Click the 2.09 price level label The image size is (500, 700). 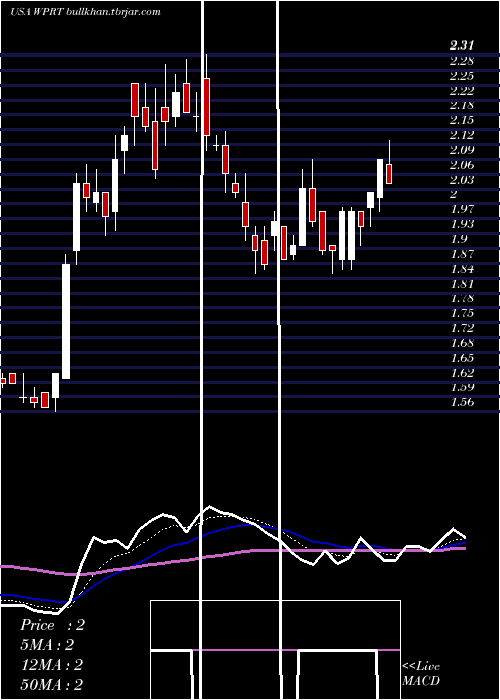tap(462, 150)
